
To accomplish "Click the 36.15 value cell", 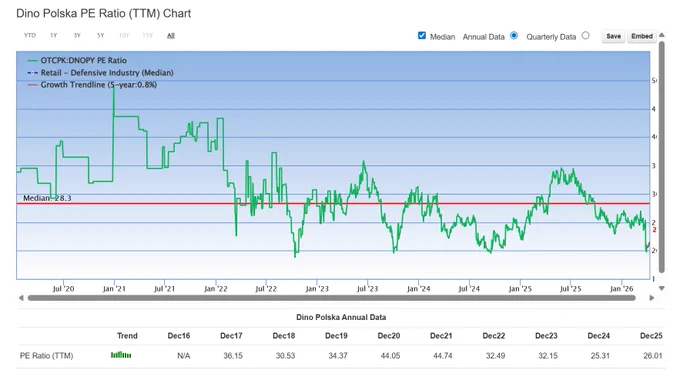I will tap(233, 356).
